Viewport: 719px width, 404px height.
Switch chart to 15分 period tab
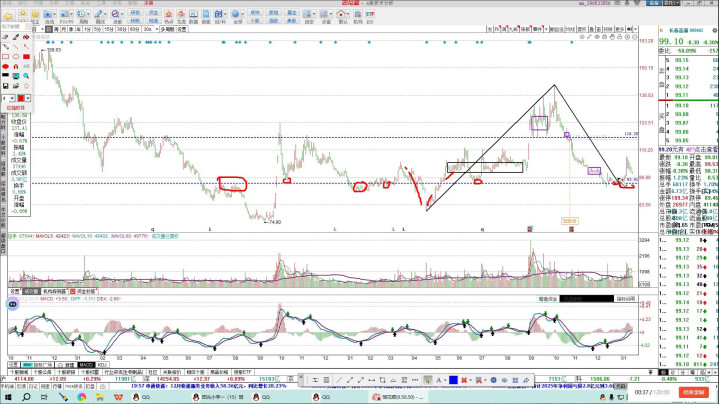pyautogui.click(x=108, y=30)
